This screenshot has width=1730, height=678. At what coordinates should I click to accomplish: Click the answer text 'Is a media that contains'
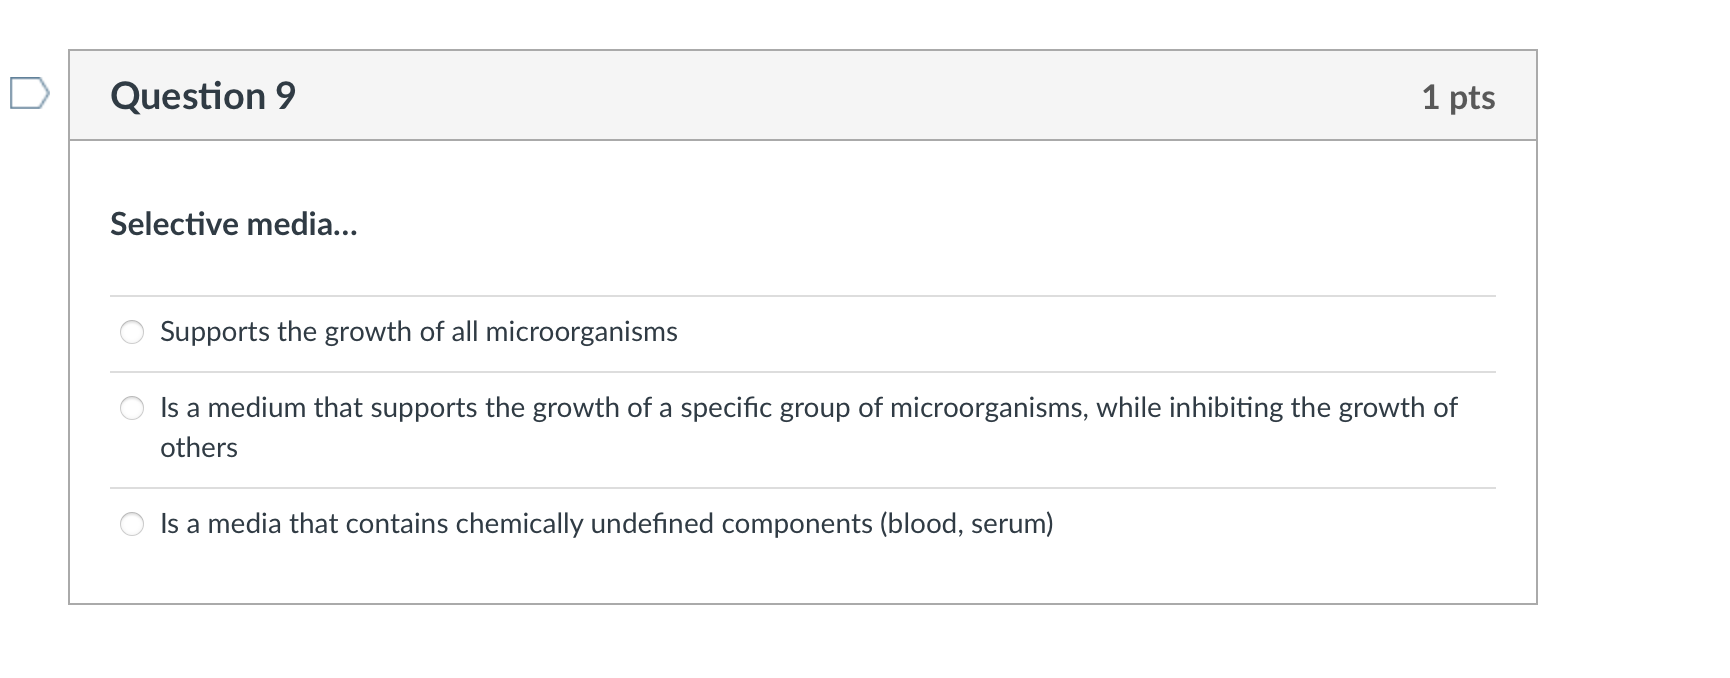pos(606,524)
